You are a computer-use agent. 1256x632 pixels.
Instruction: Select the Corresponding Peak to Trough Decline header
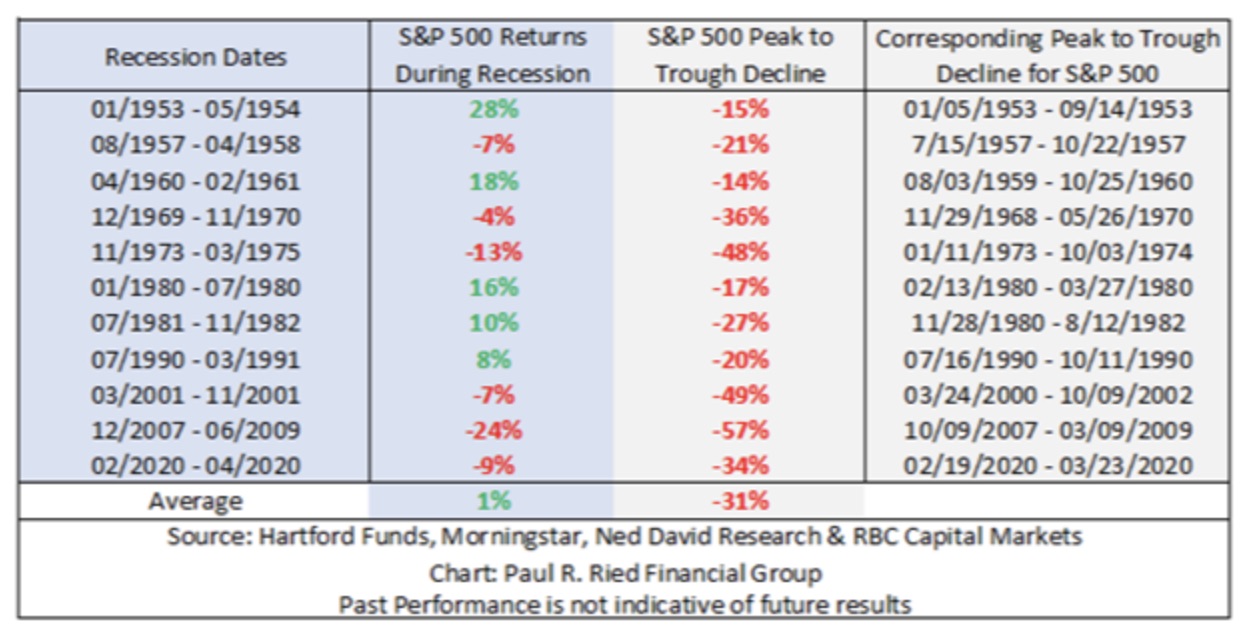[x=1048, y=57]
